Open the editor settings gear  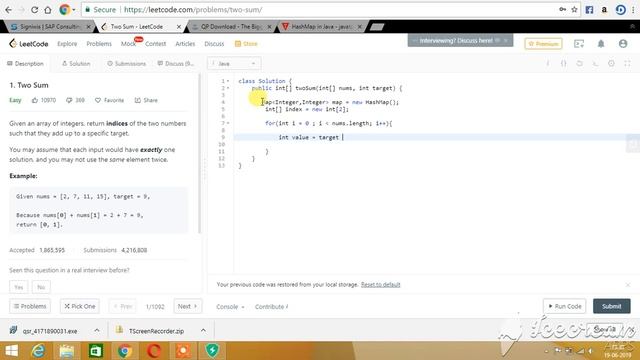611,63
